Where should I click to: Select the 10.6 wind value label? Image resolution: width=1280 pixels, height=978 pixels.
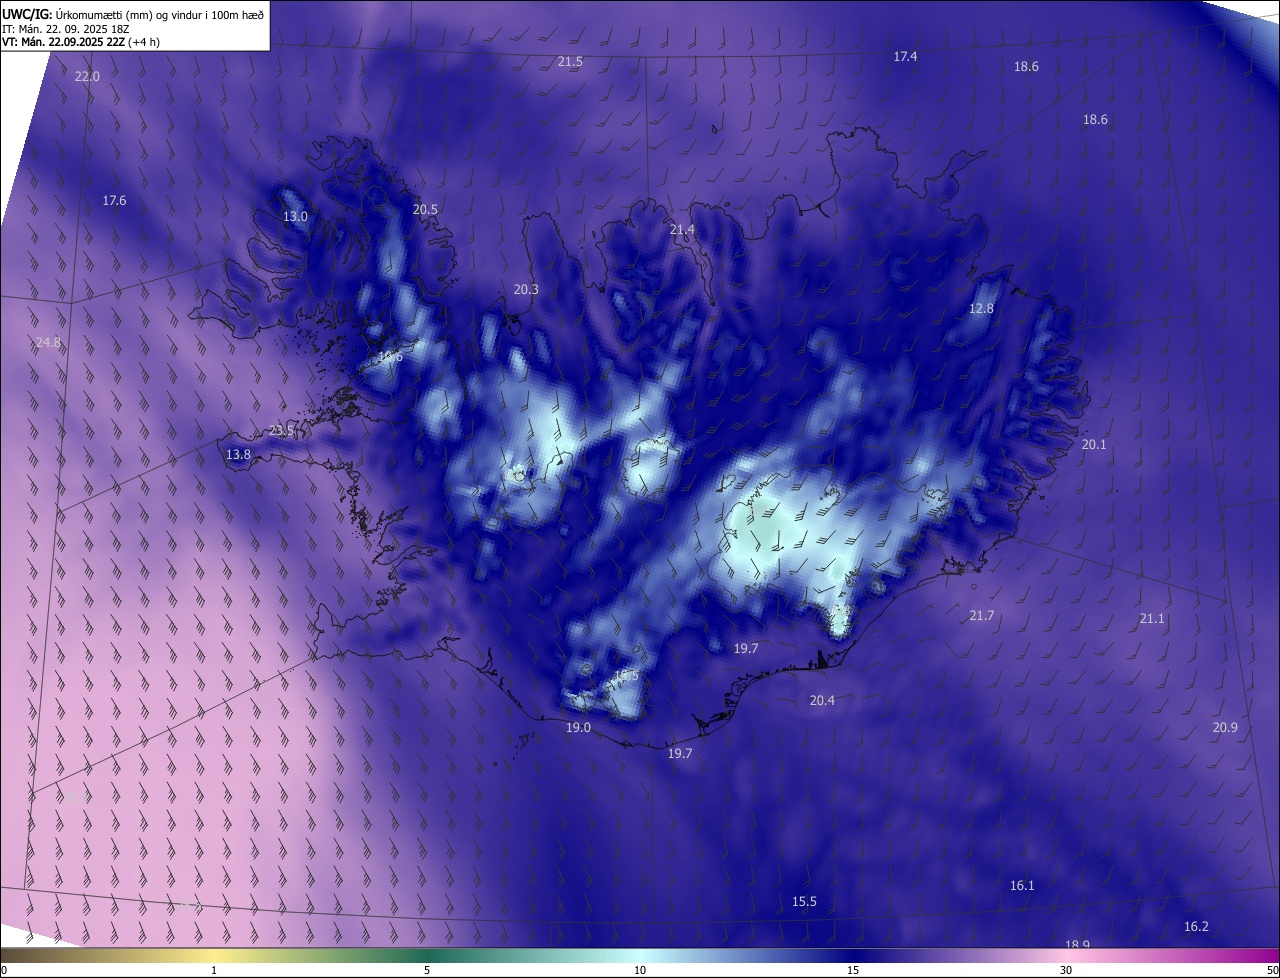[x=390, y=357]
